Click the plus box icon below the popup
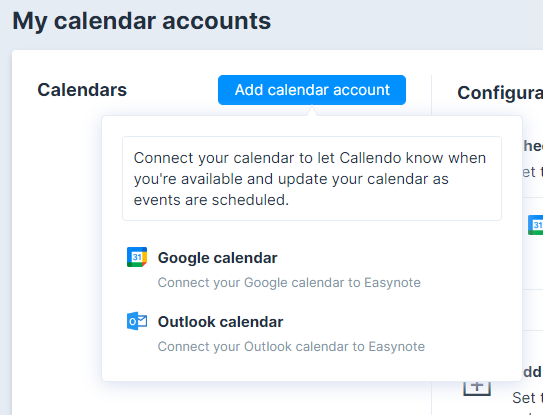 click(x=477, y=388)
